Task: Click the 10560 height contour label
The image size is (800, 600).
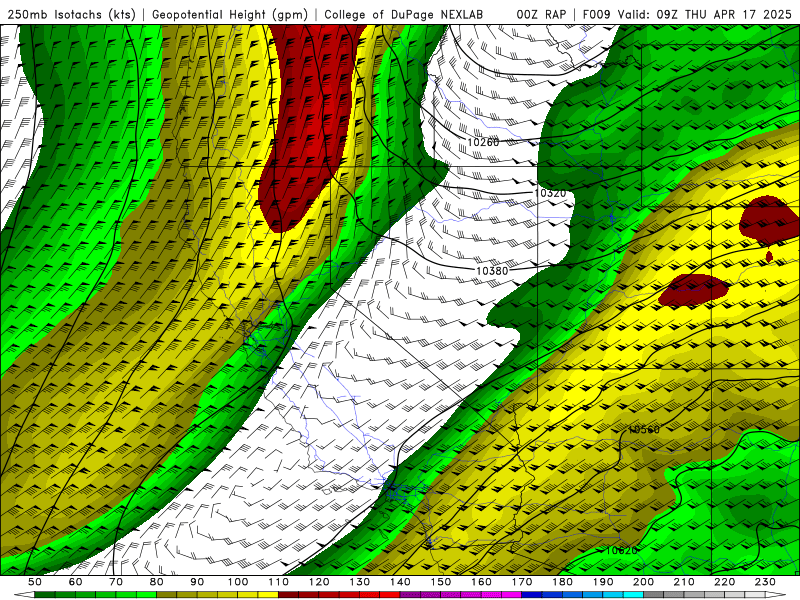Action: [644, 430]
